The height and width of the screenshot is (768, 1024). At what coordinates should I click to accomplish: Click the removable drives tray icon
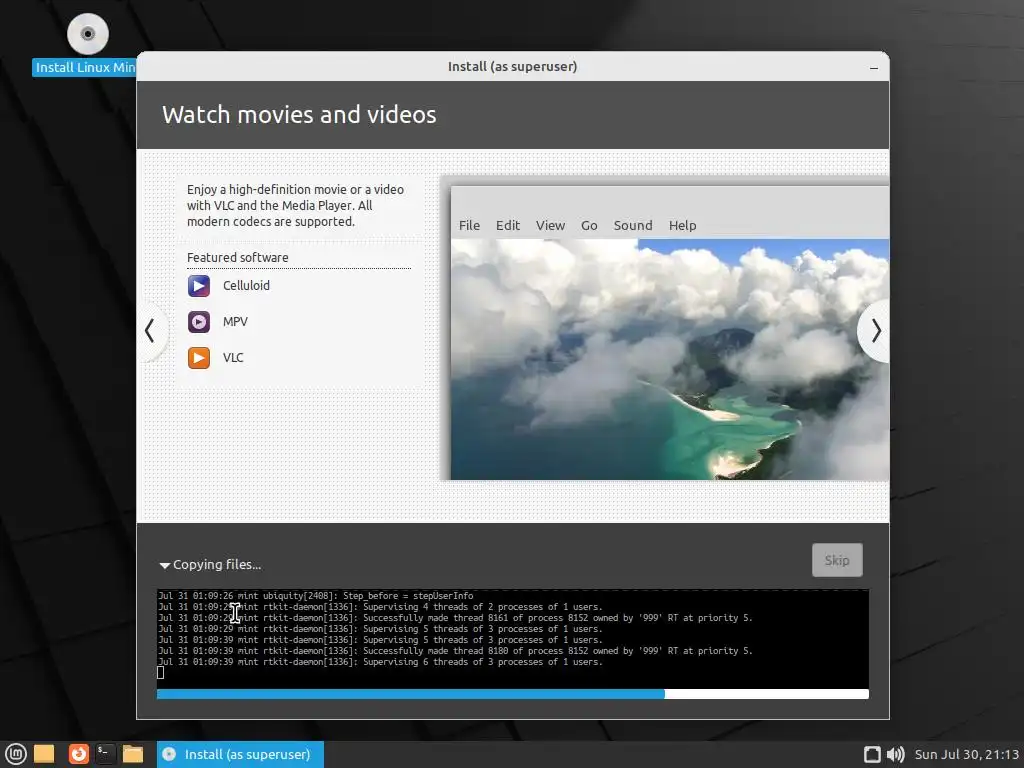[x=872, y=754]
